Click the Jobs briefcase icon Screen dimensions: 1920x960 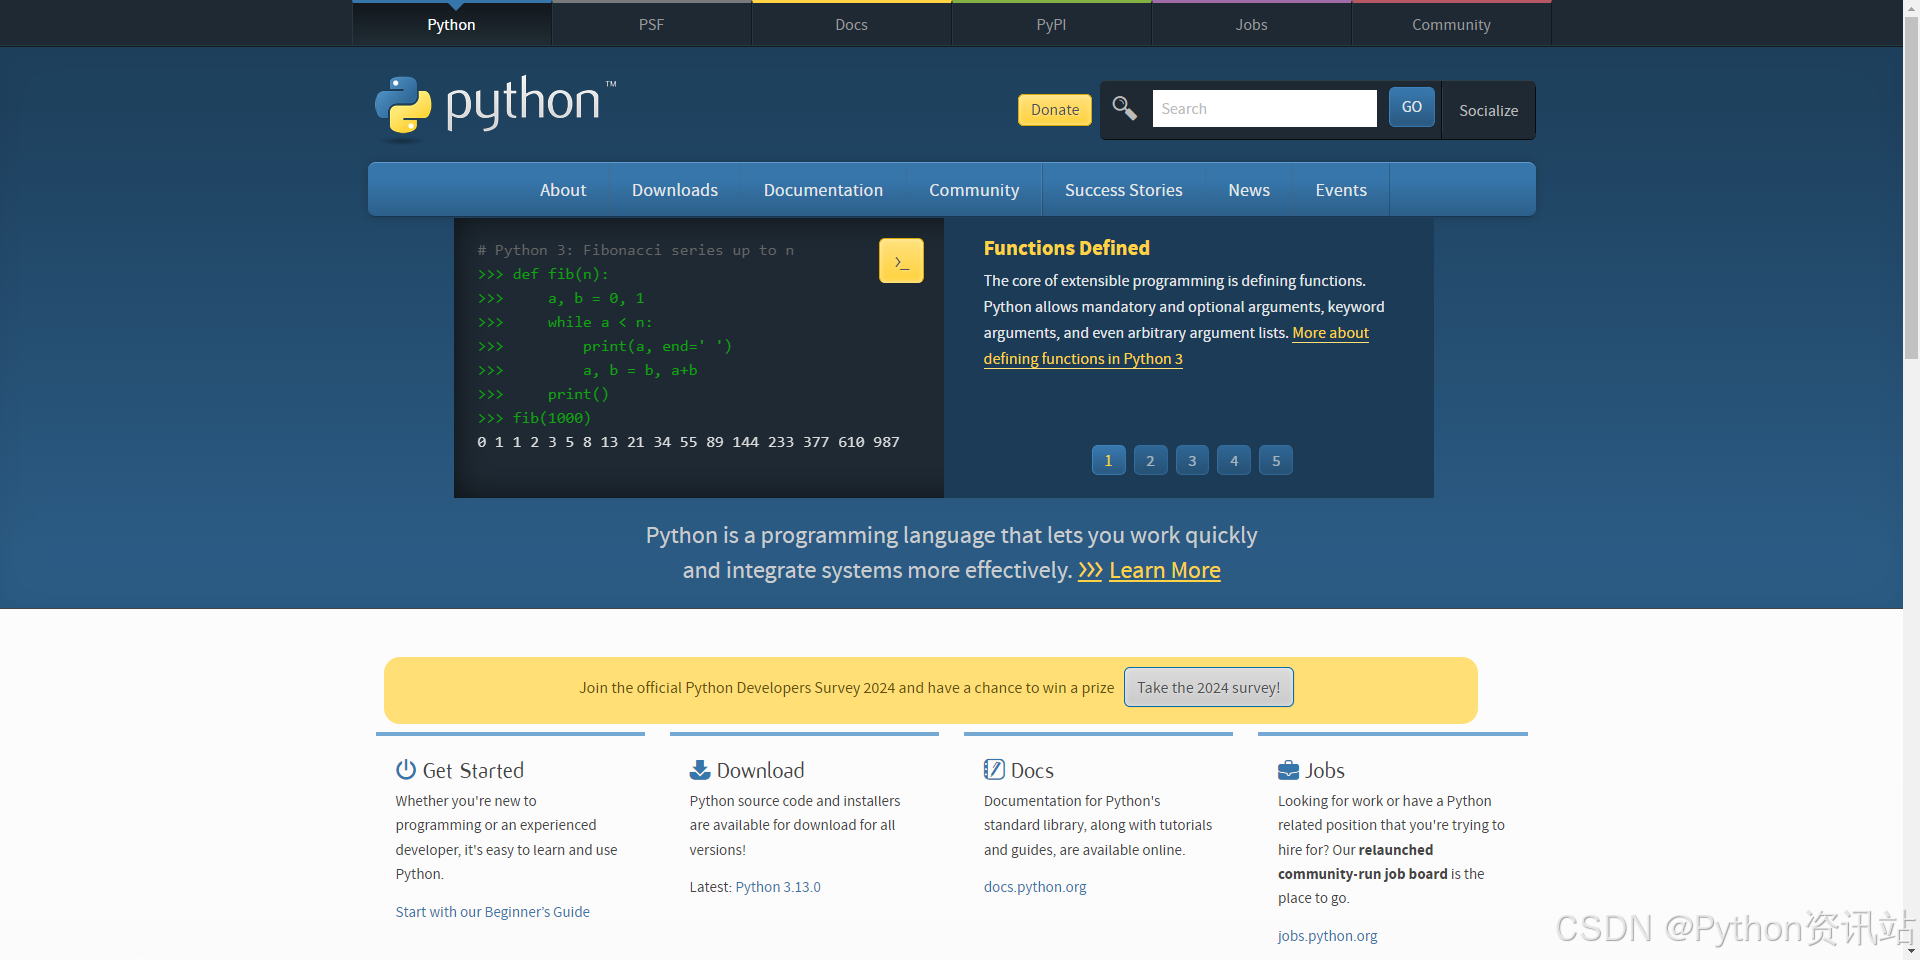[x=1288, y=770]
